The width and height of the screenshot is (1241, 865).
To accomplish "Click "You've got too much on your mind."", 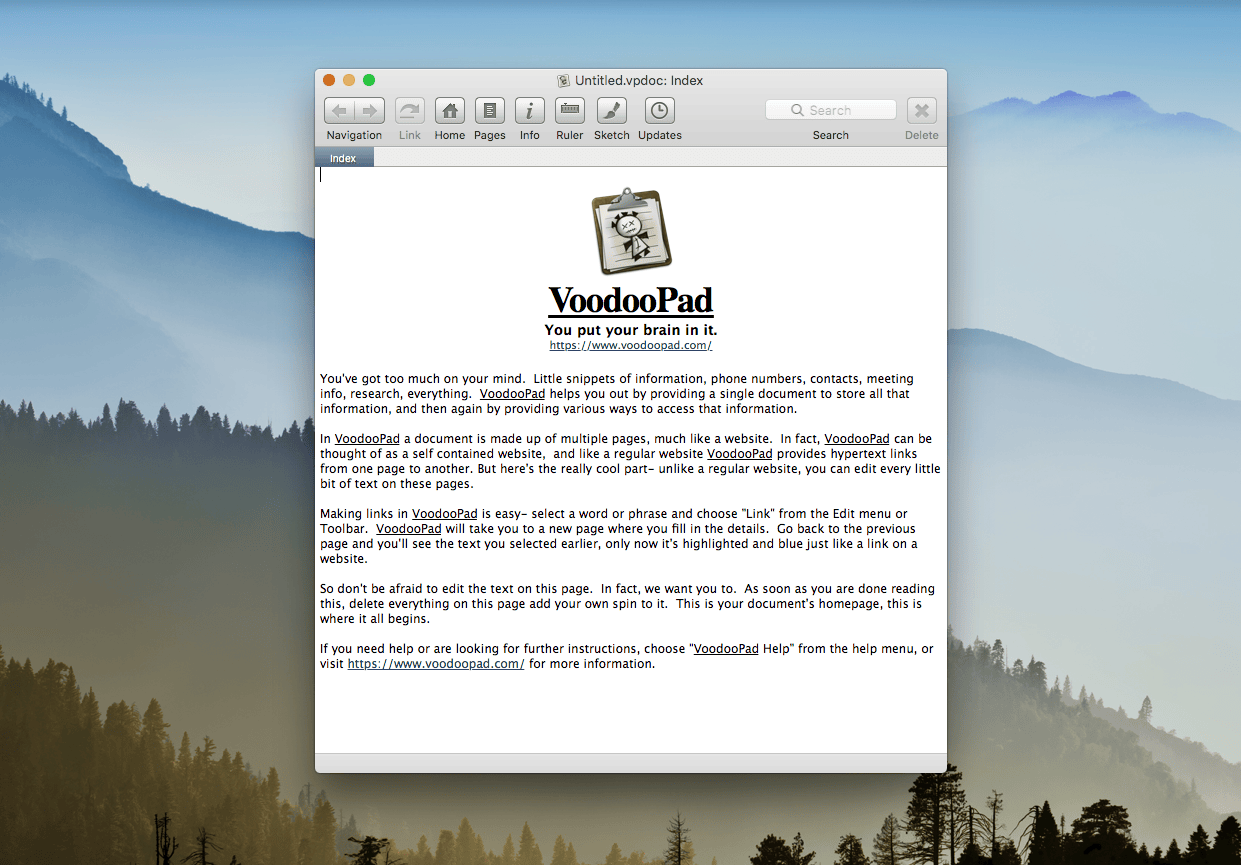I will (x=423, y=379).
